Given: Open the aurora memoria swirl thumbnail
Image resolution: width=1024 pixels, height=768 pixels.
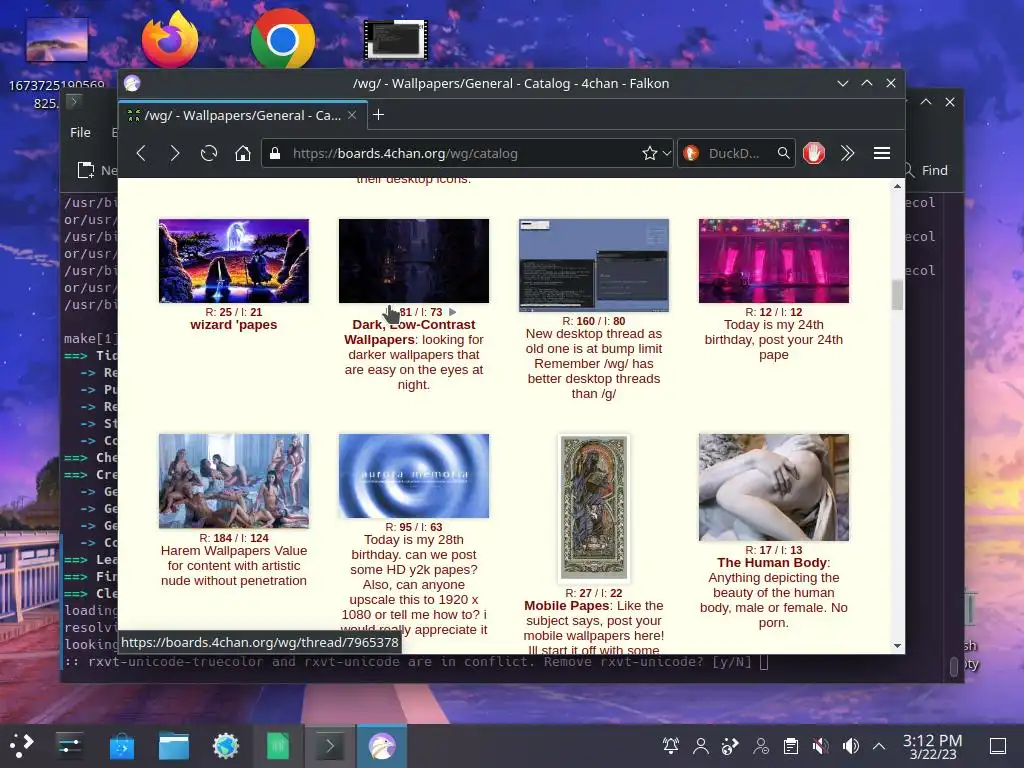Looking at the screenshot, I should click(413, 475).
